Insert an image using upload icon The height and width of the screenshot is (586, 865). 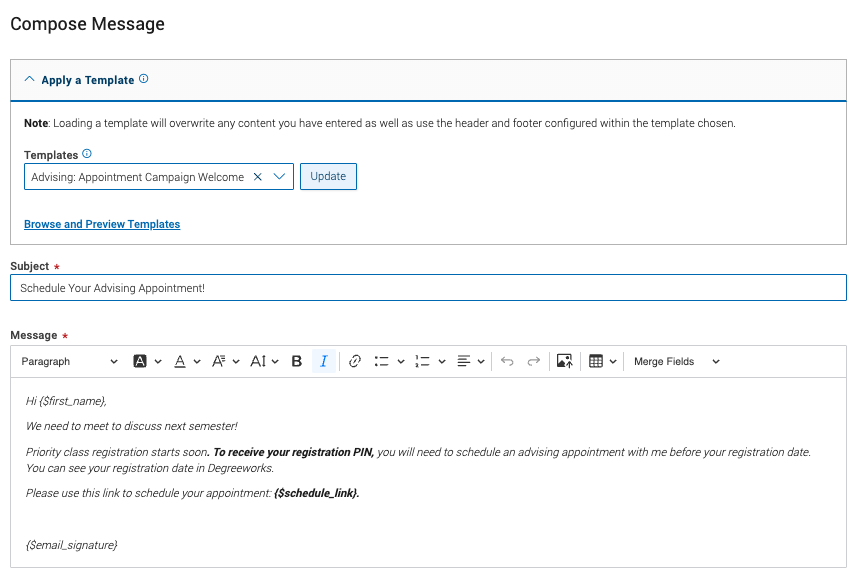tap(564, 361)
